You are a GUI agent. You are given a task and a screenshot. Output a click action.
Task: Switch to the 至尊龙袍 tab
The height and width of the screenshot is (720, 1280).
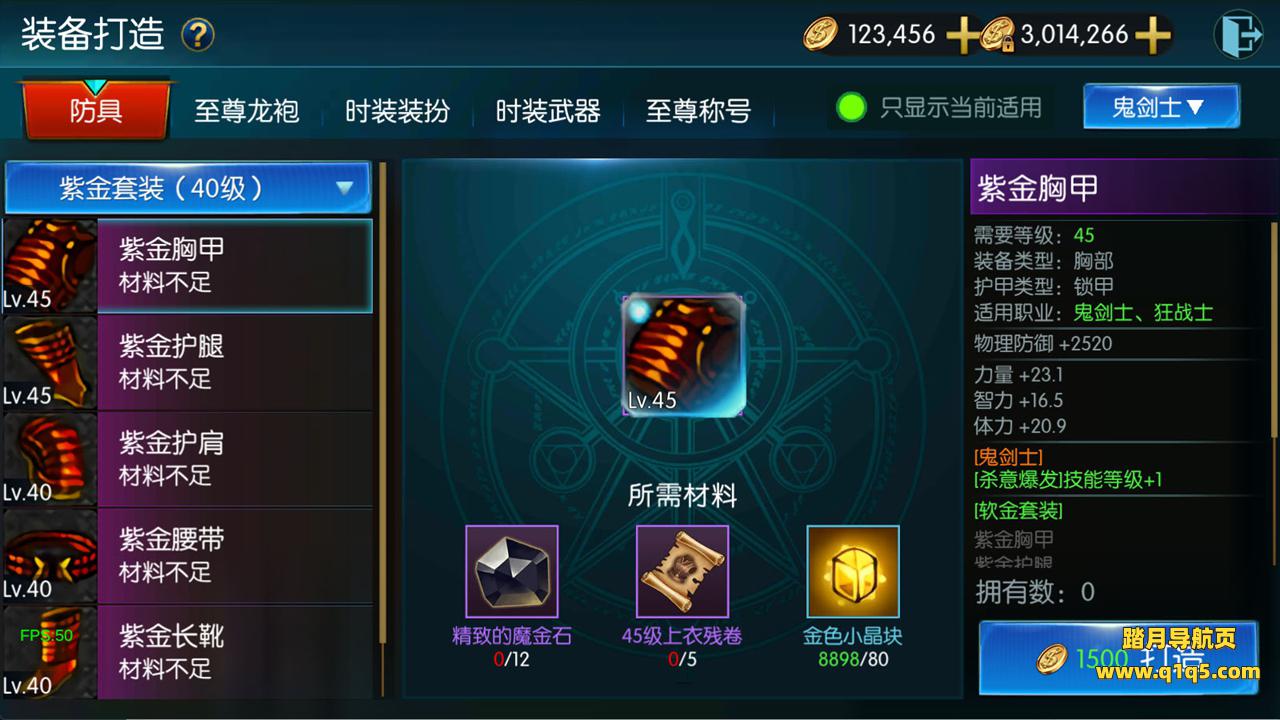247,110
